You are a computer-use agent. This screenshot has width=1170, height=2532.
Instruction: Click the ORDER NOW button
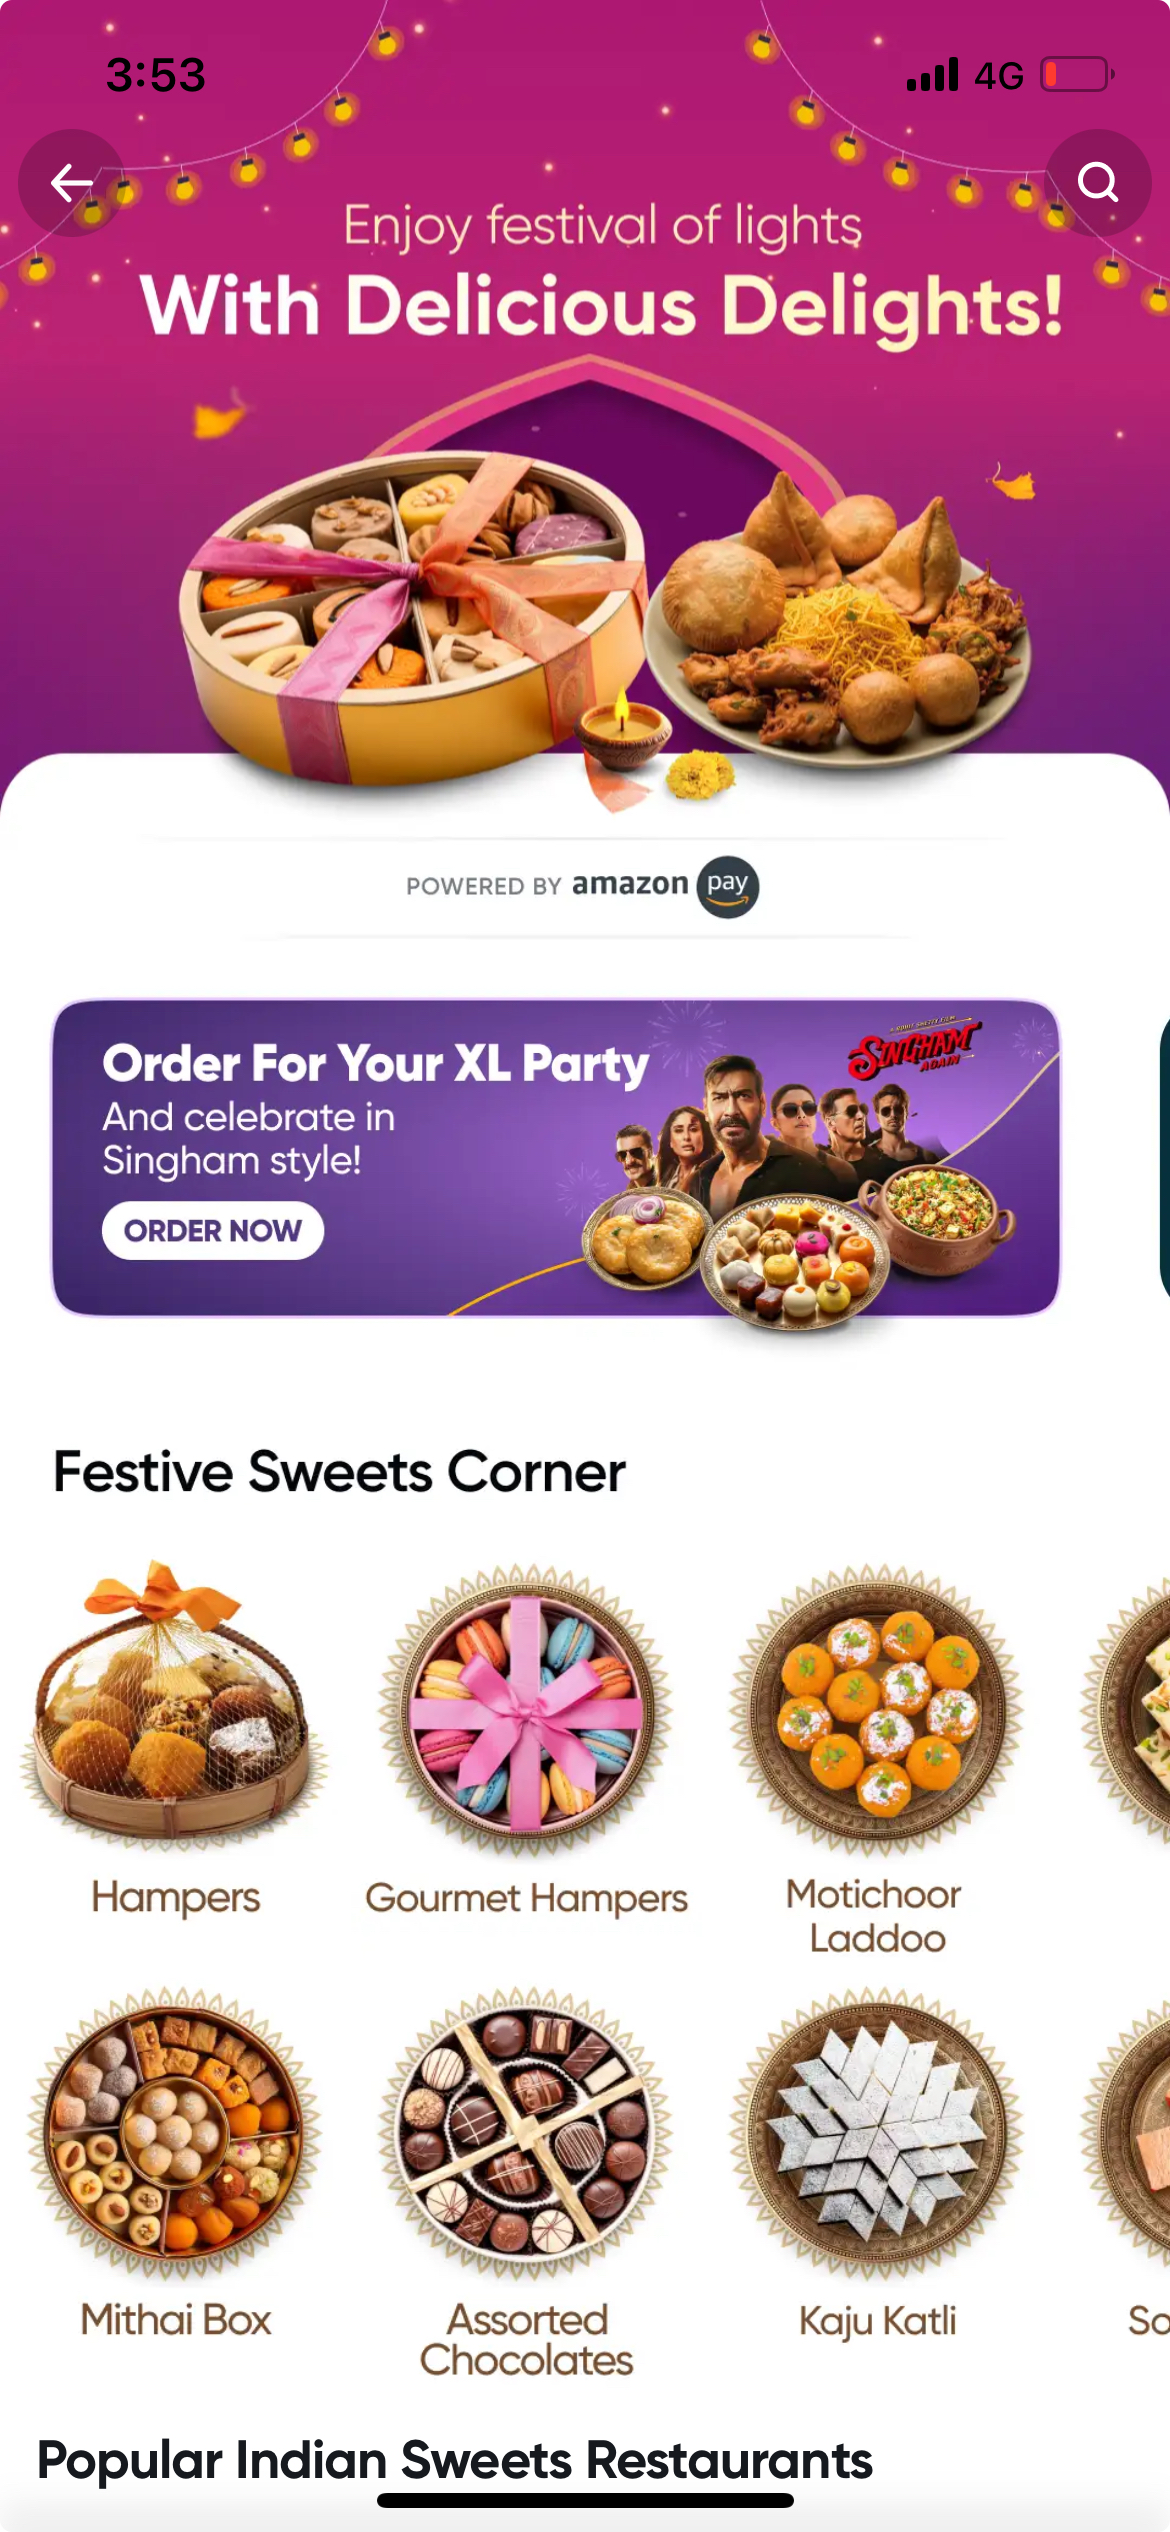coord(212,1230)
